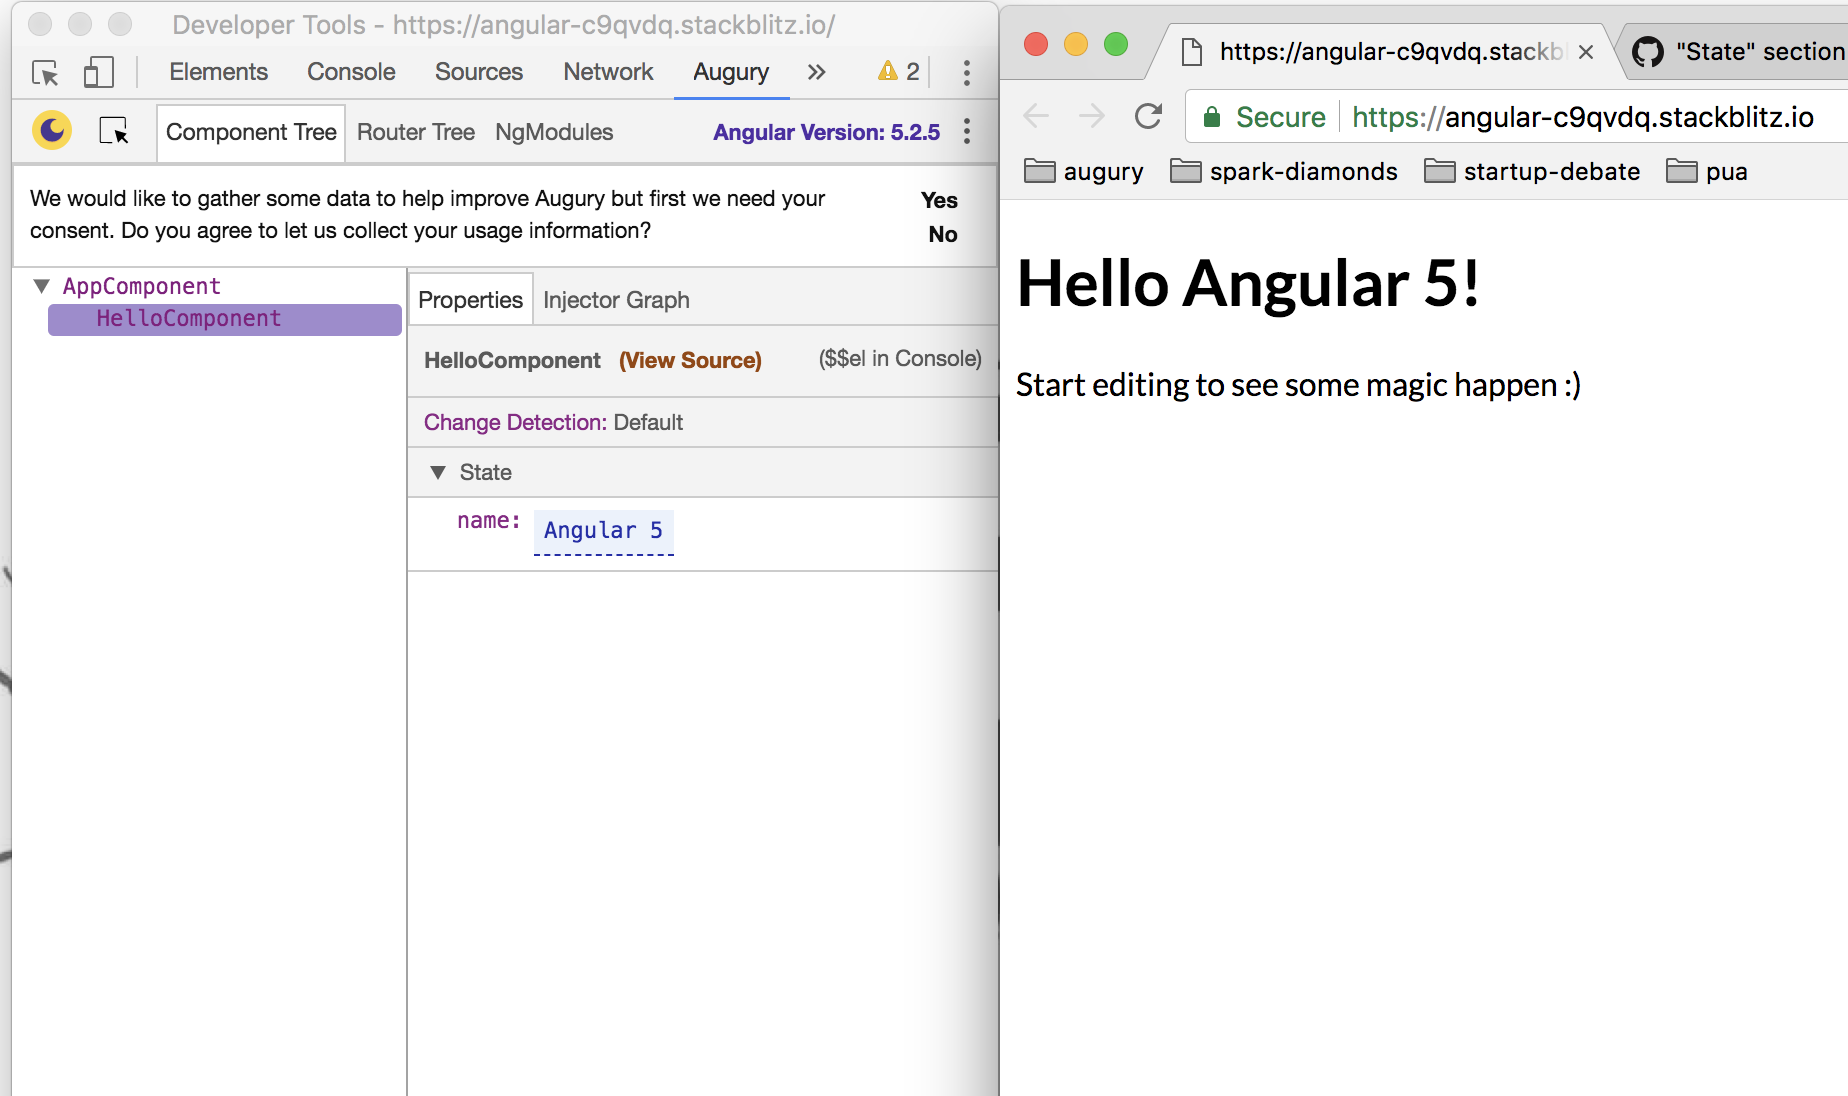Image resolution: width=1848 pixels, height=1096 pixels.
Task: Collapse the State section triangle
Action: pos(437,471)
